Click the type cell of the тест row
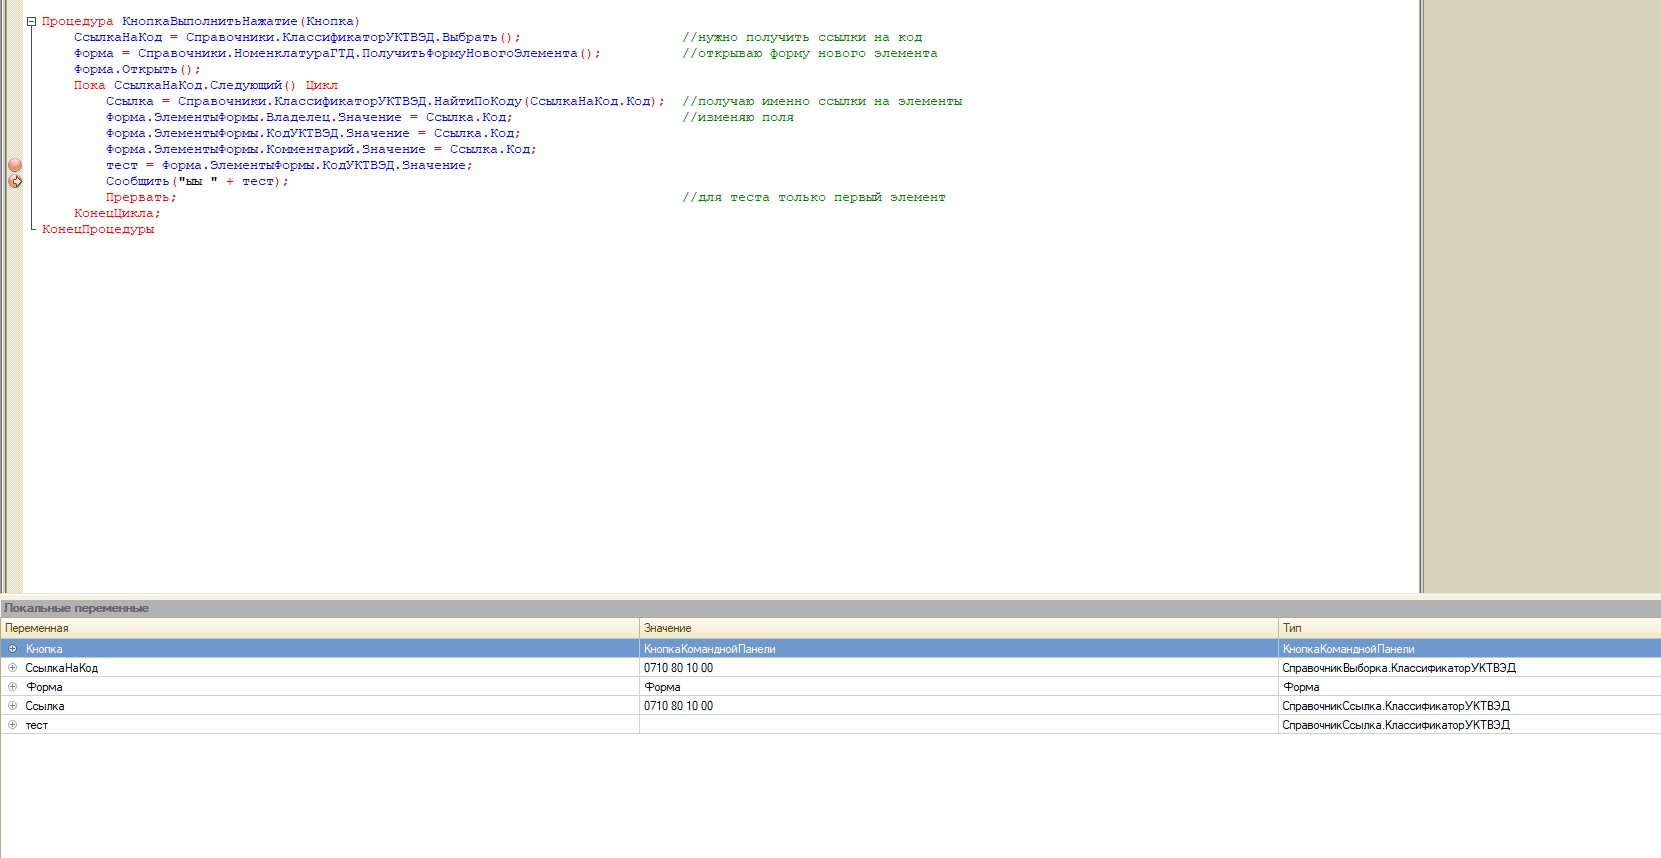The image size is (1661, 858). [x=1470, y=725]
